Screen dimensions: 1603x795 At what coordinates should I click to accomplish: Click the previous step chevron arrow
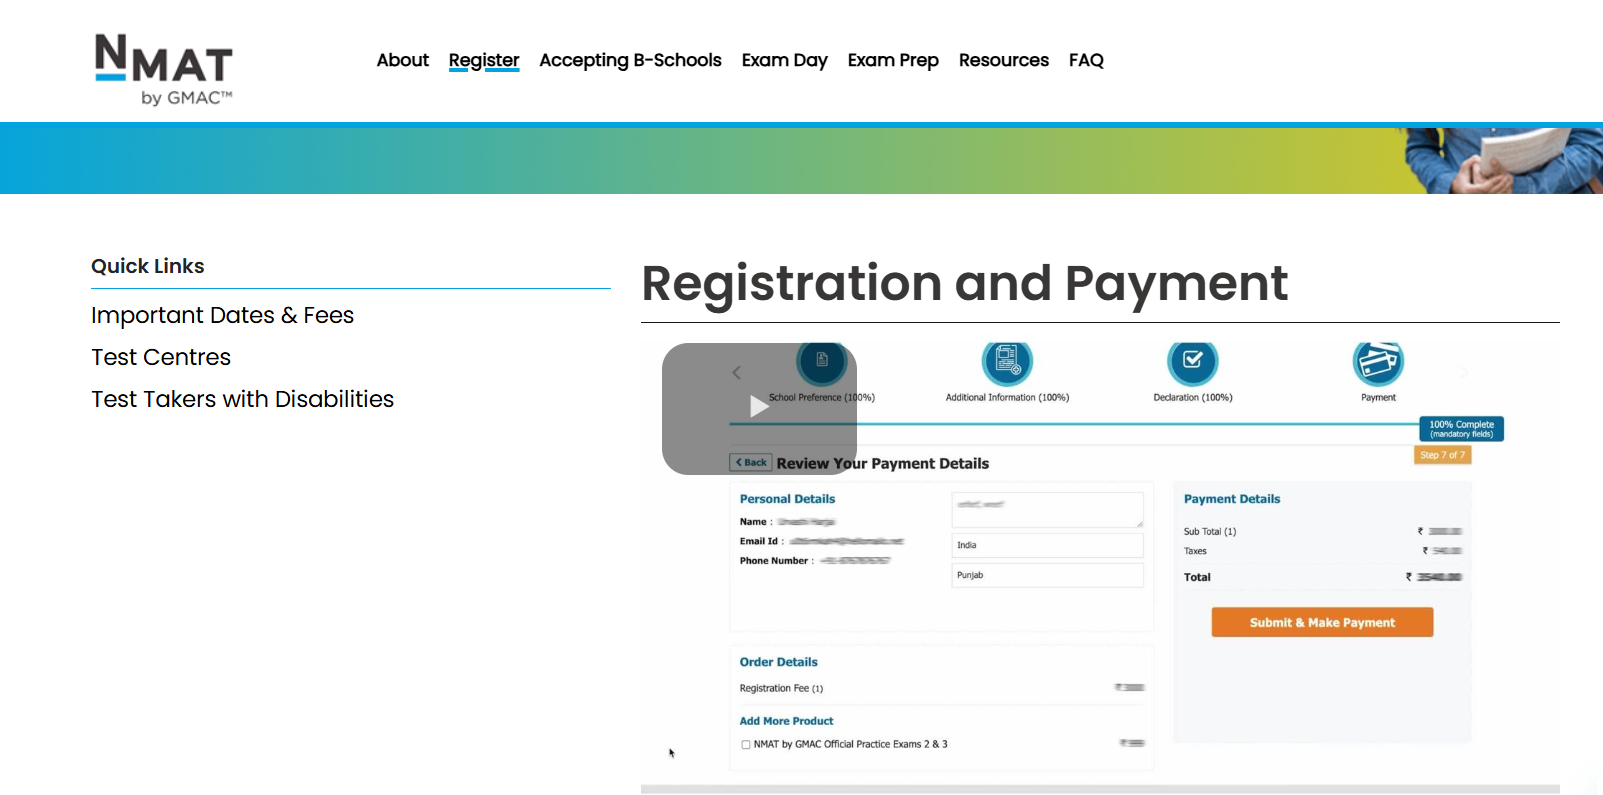point(737,372)
